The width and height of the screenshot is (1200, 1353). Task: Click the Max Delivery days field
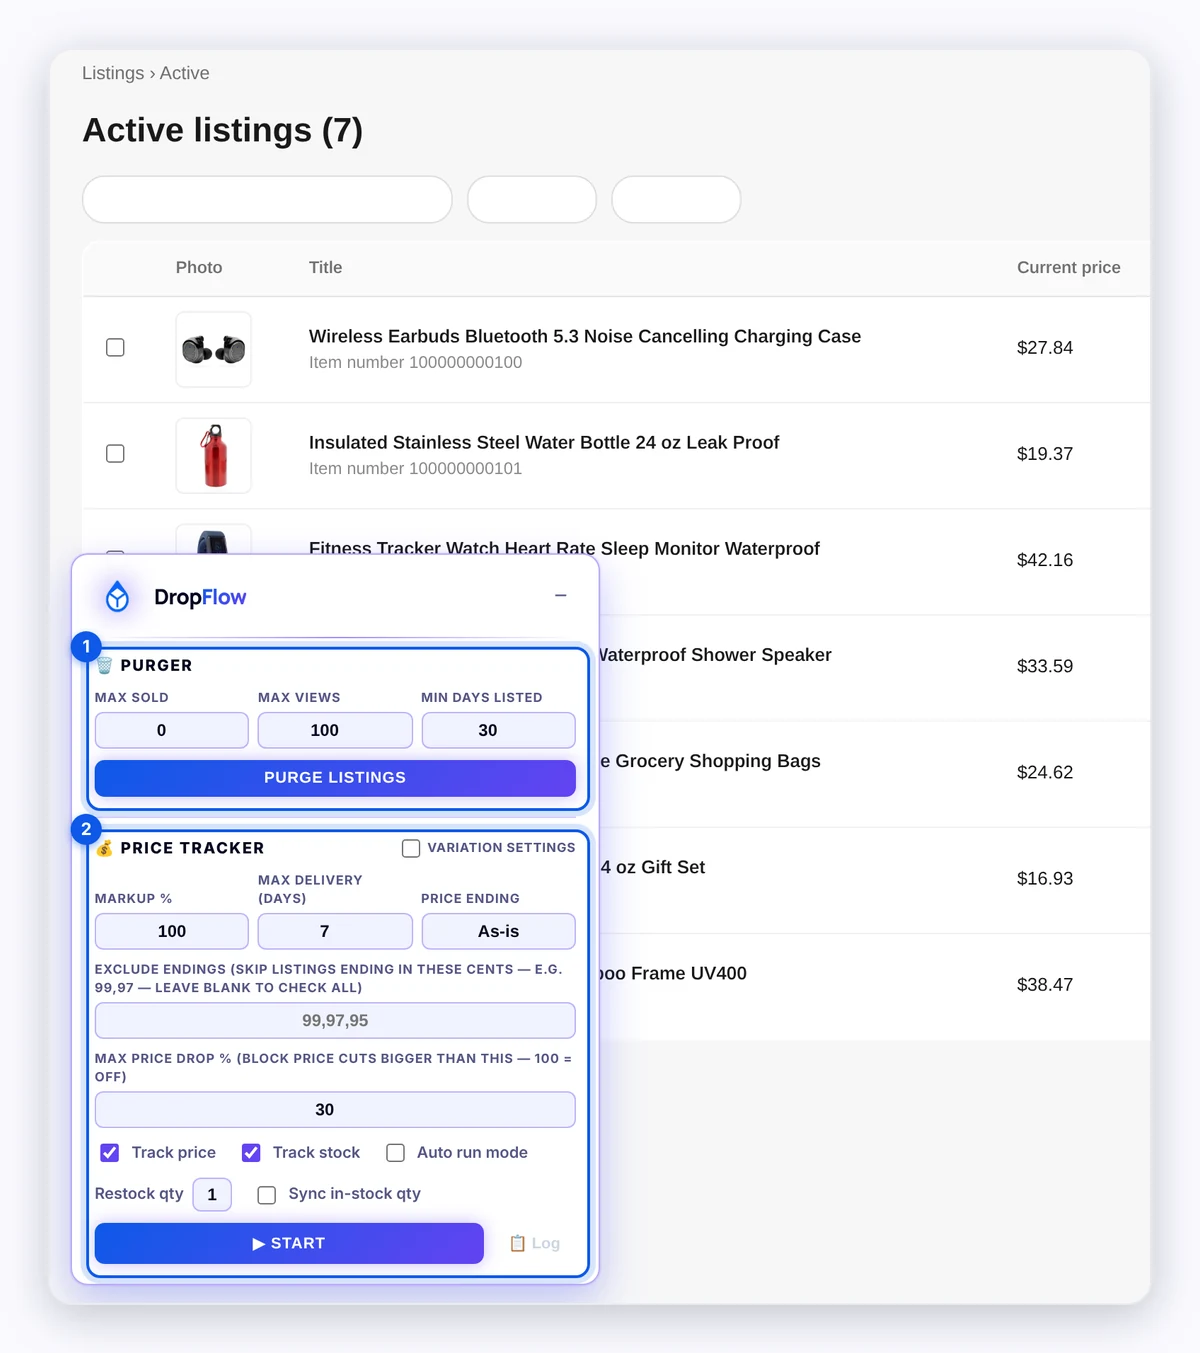click(335, 931)
